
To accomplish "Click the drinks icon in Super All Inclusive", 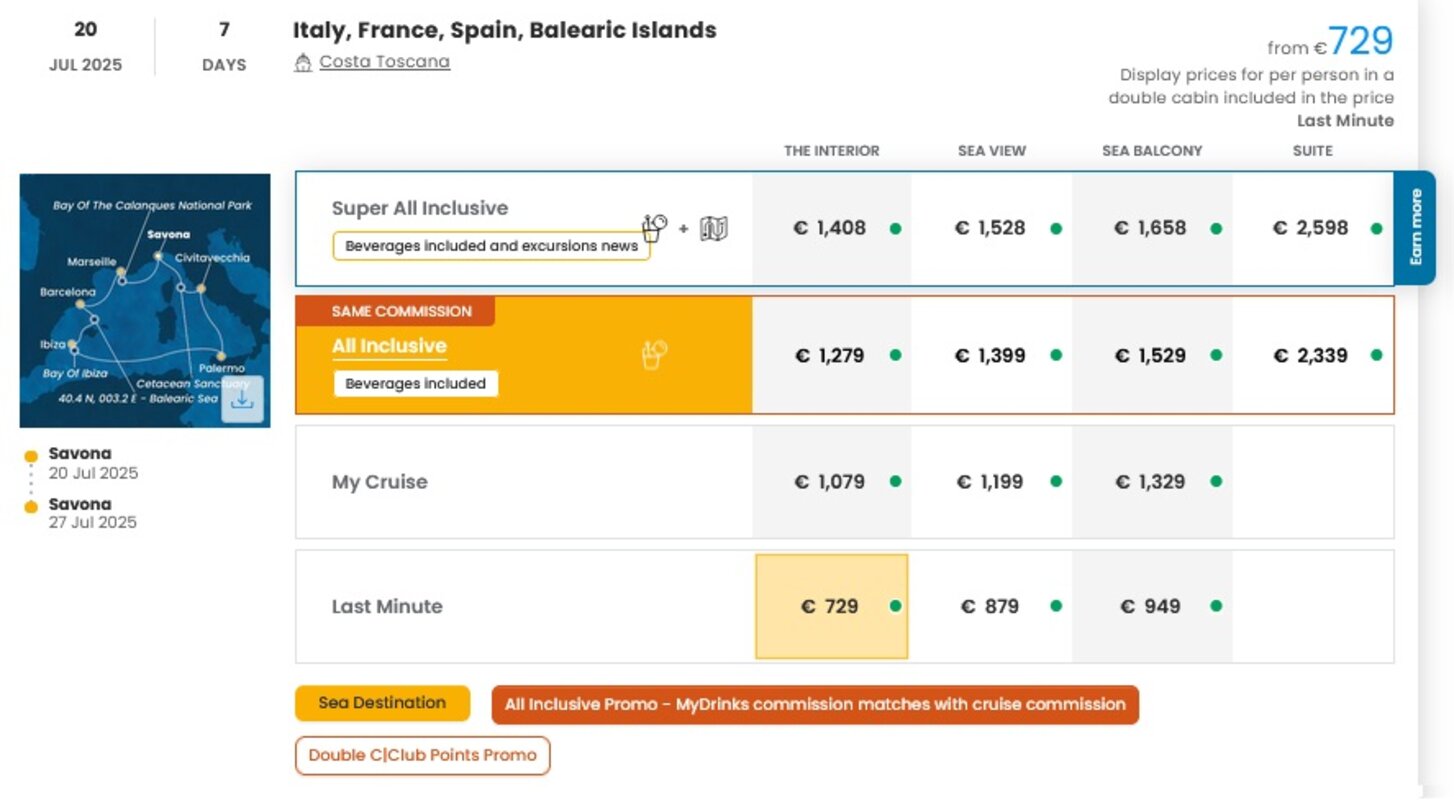I will (654, 228).
